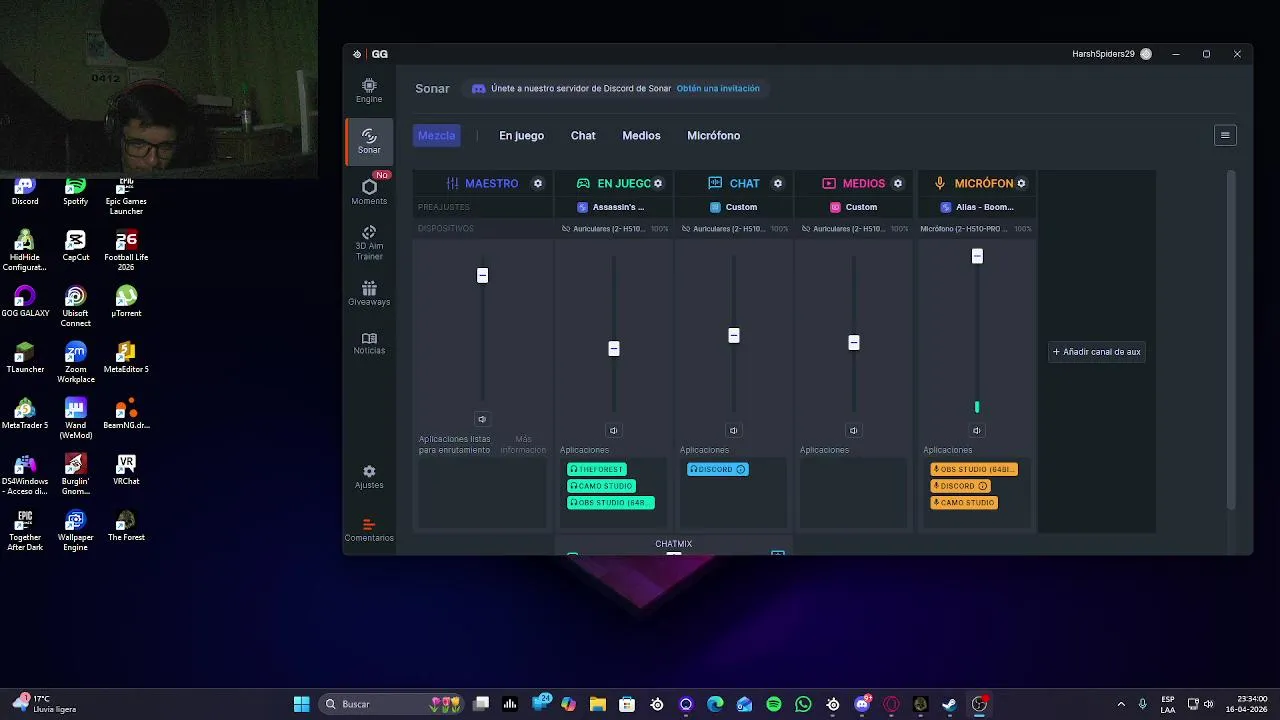Screen dimensions: 1280x720
Task: Click the Medios volume slider handle
Action: point(853,342)
